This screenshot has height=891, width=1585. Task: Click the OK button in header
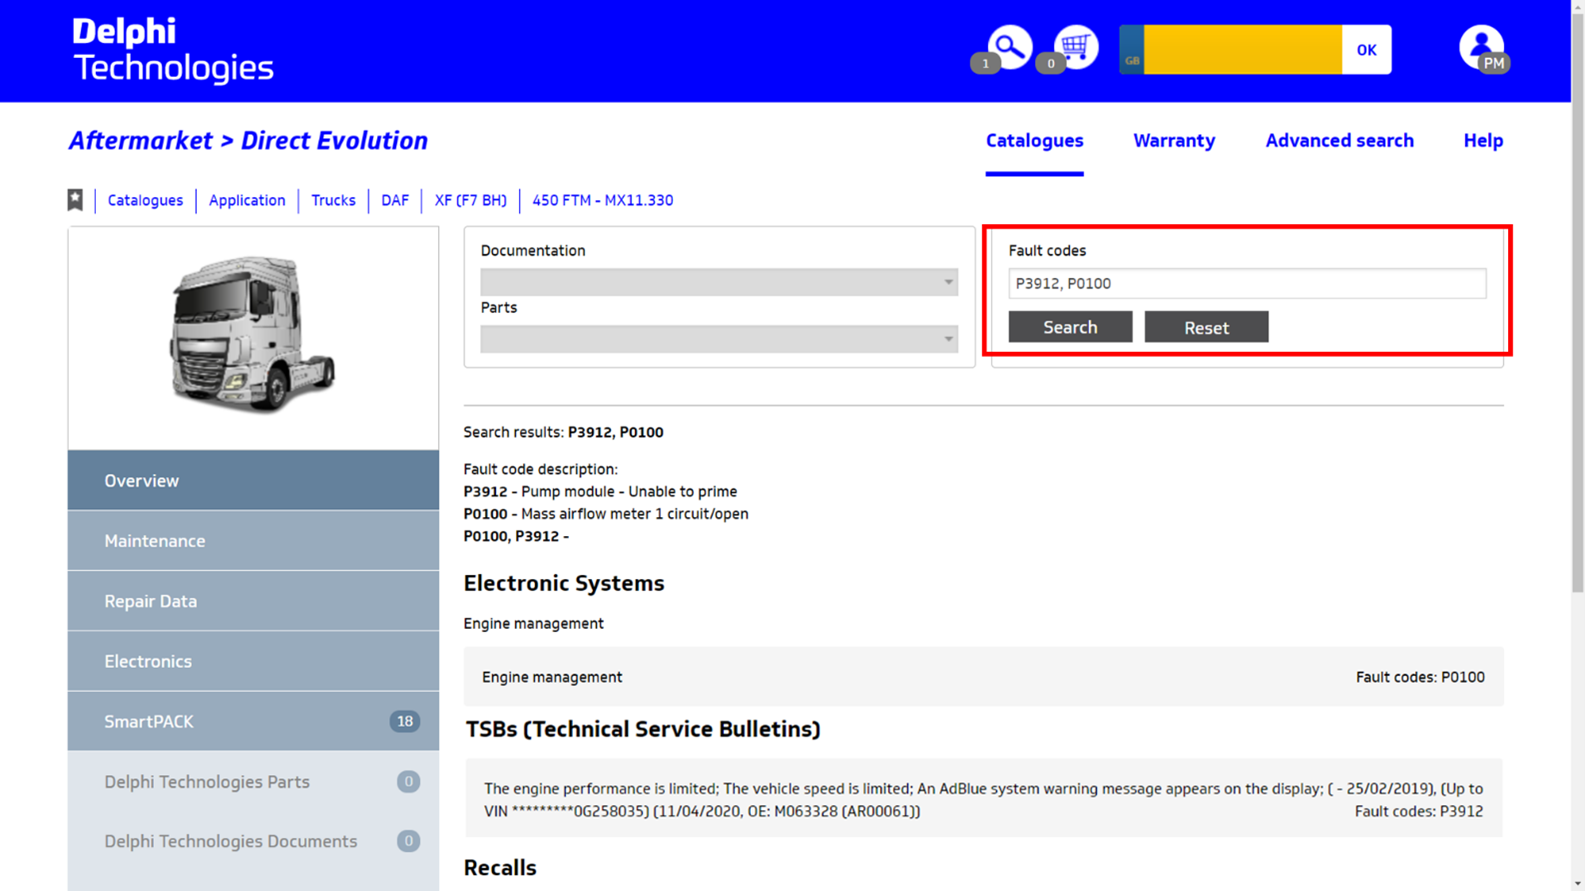(1366, 50)
